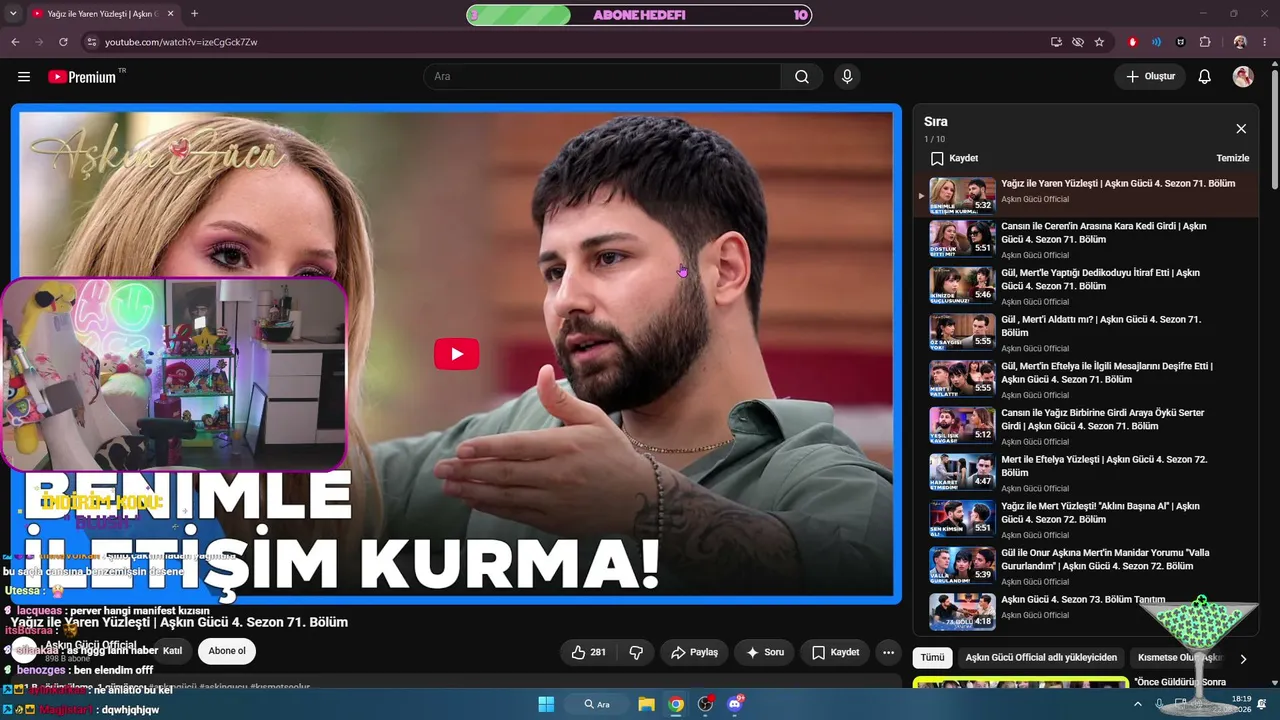Viewport: 1280px width, 720px height.
Task: Show hidden system tray icons
Action: (1137, 704)
